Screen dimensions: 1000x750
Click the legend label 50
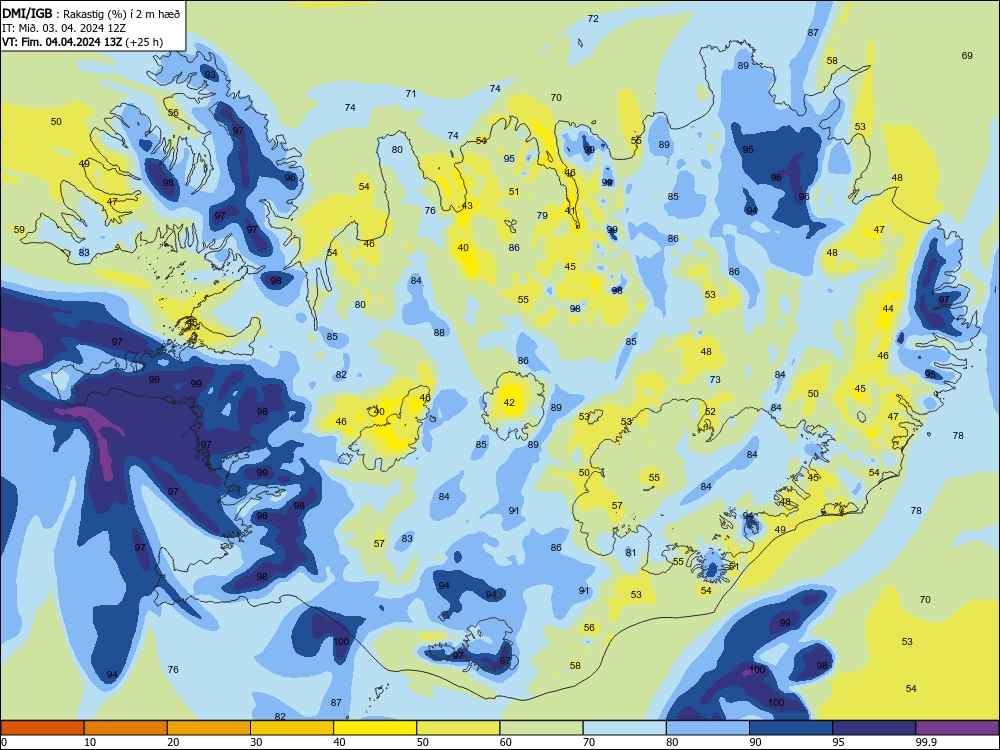tap(423, 742)
